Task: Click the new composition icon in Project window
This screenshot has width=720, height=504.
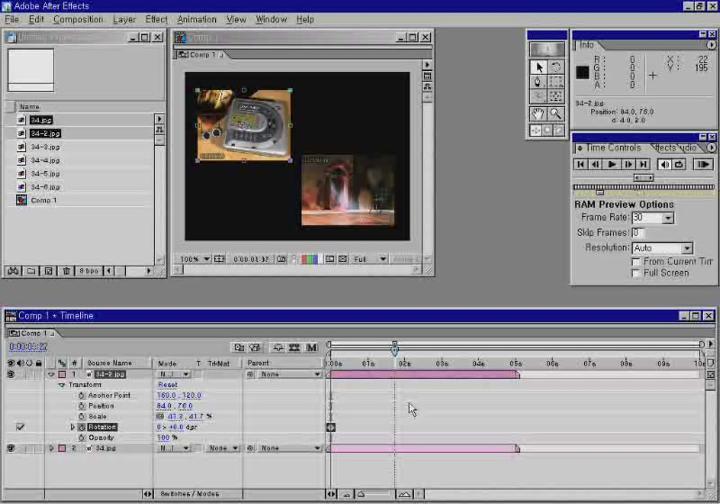Action: tap(48, 271)
